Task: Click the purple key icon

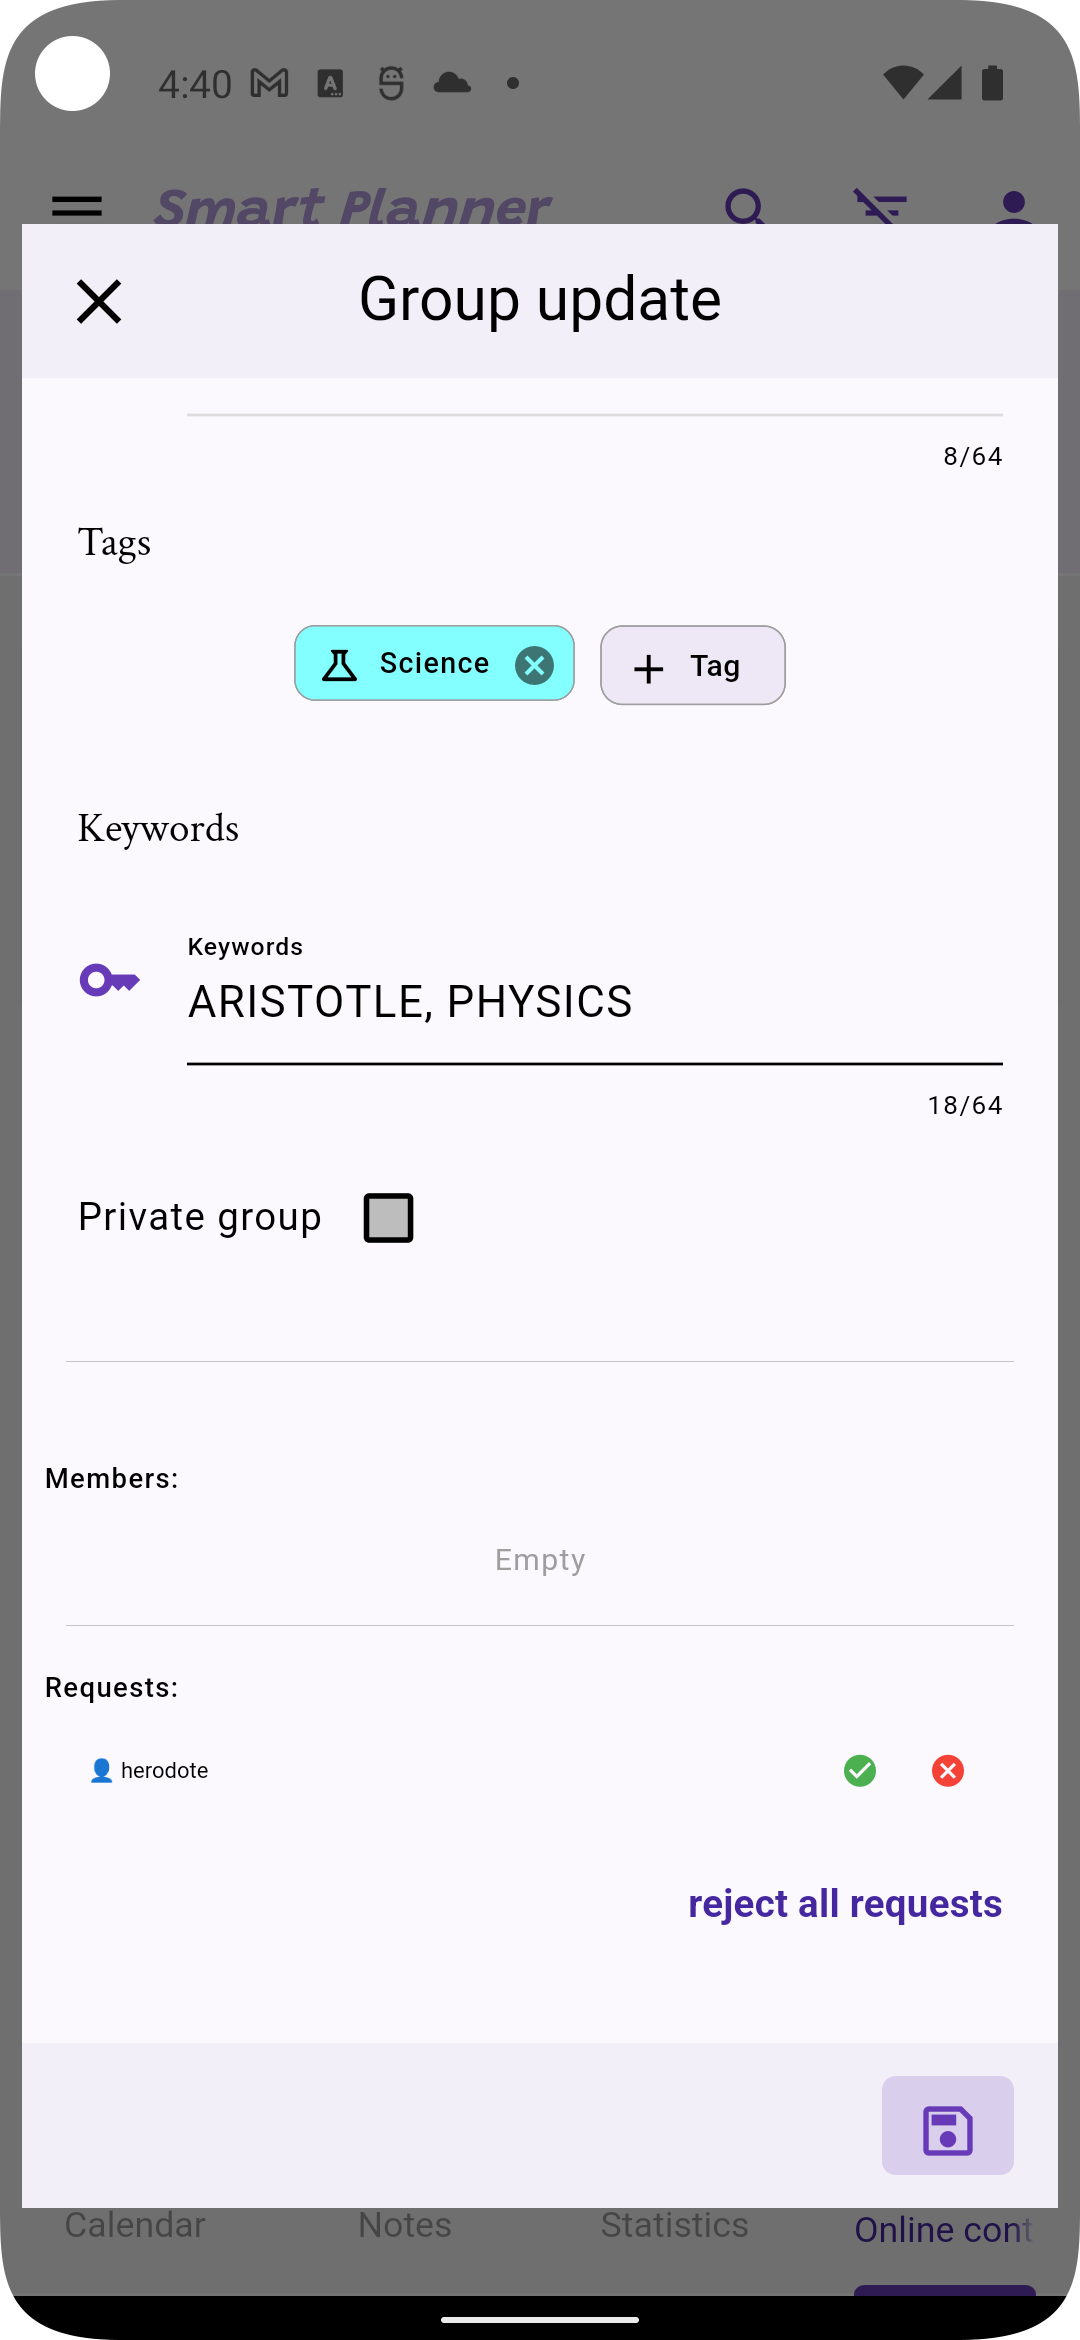Action: pyautogui.click(x=109, y=980)
